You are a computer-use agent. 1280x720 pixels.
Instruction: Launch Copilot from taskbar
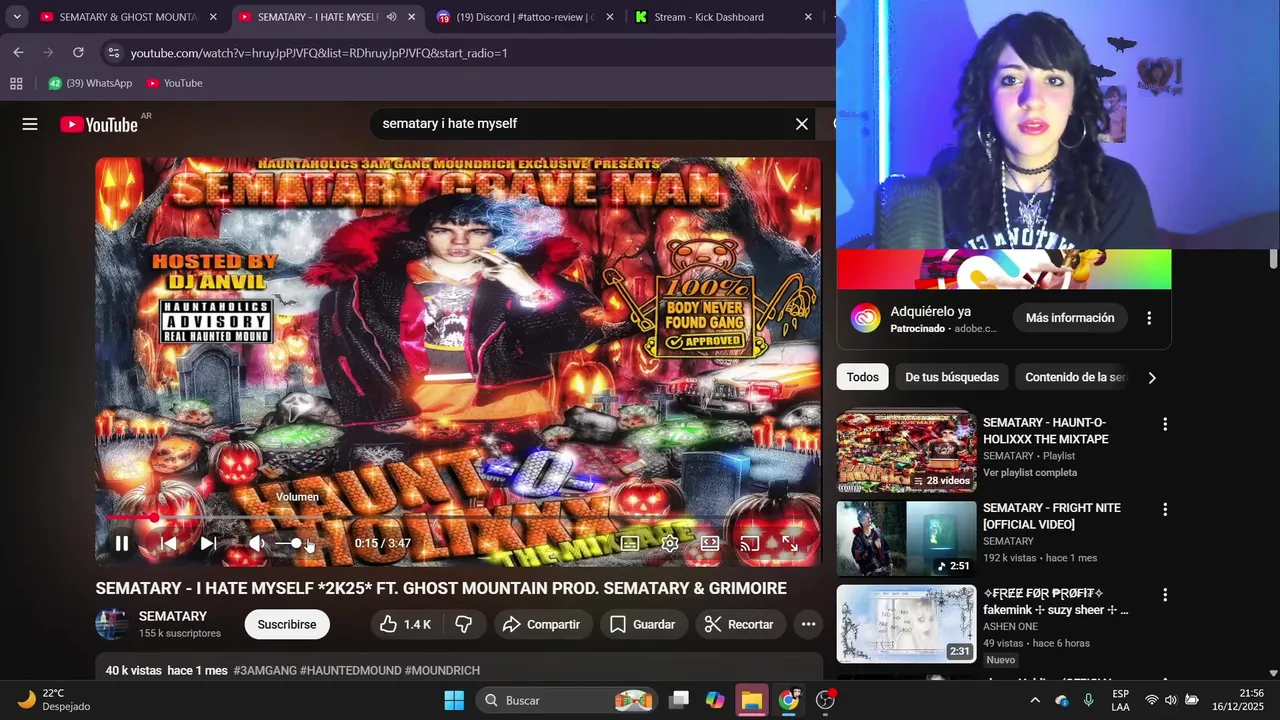[715, 700]
